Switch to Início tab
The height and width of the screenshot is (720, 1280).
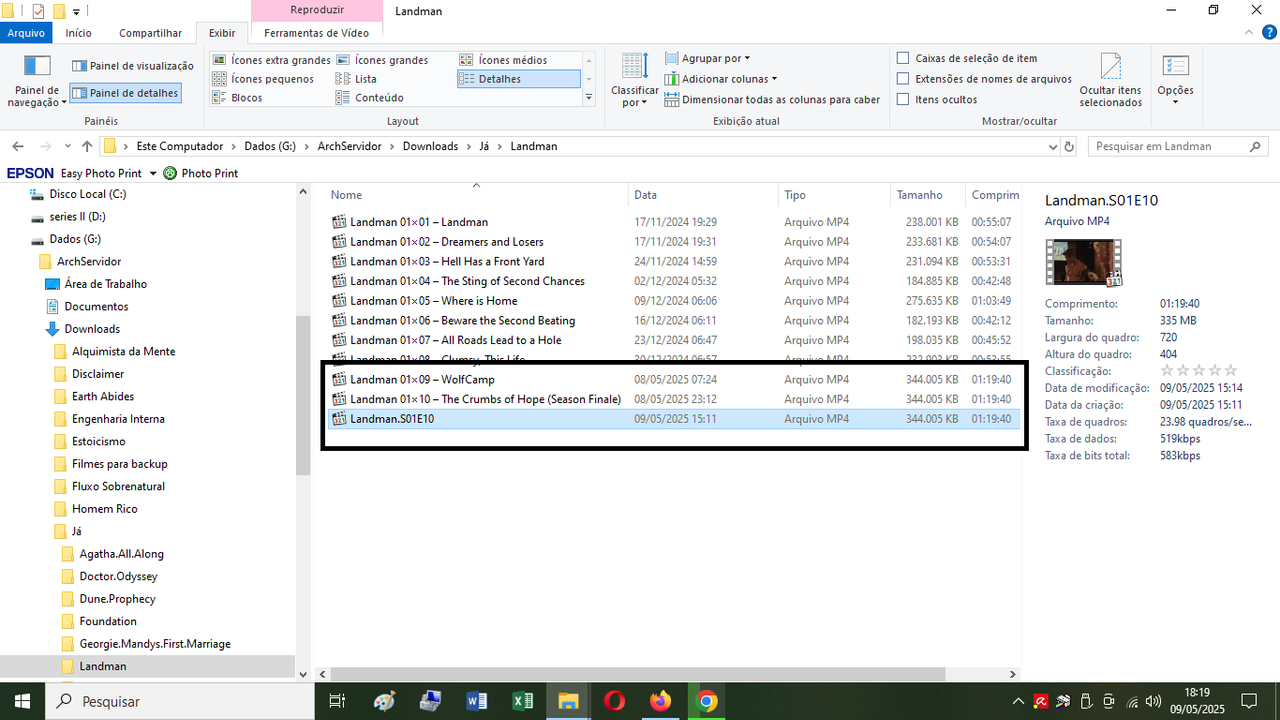point(79,33)
